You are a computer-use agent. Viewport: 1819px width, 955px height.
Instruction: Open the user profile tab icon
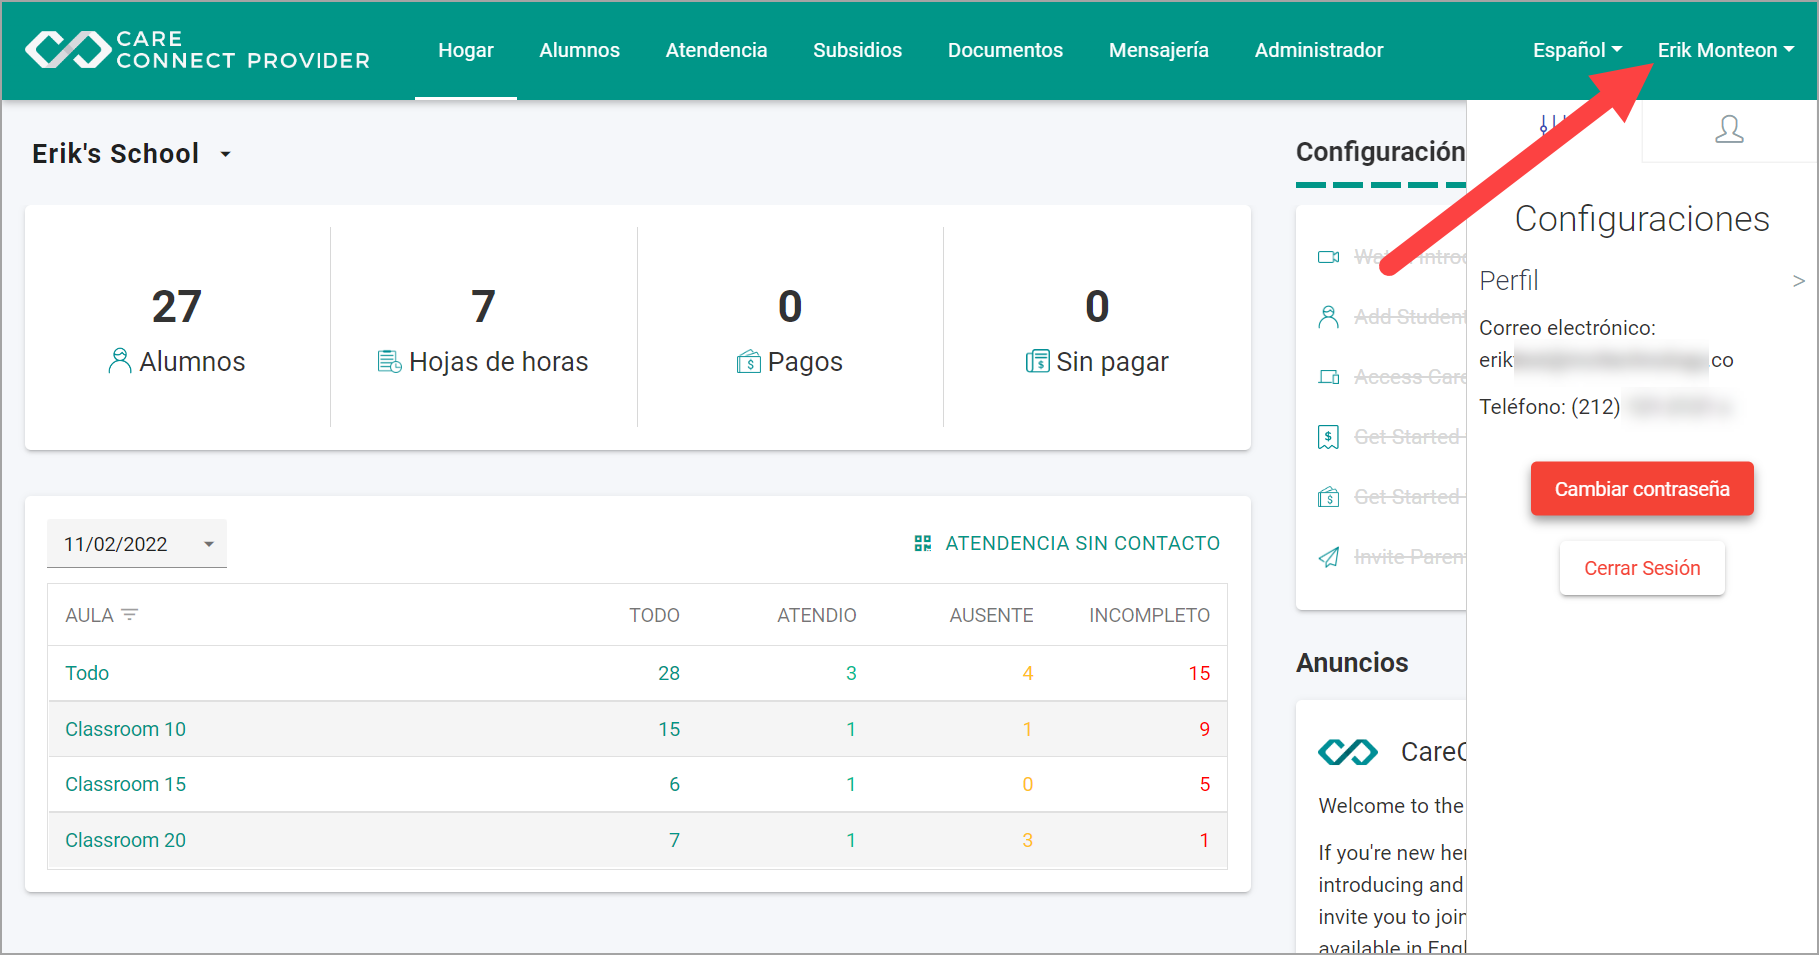coord(1729,129)
